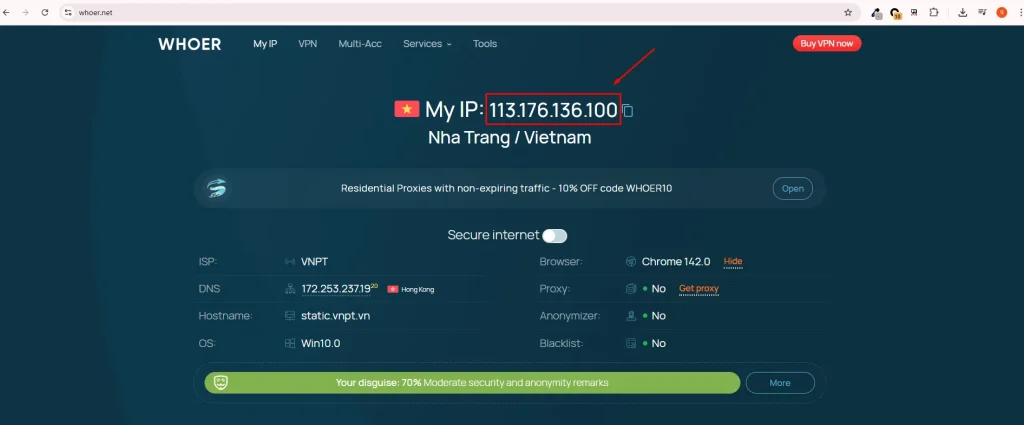Go to Multi-Acc in navigation
This screenshot has height=425, width=1024.
pyautogui.click(x=360, y=44)
